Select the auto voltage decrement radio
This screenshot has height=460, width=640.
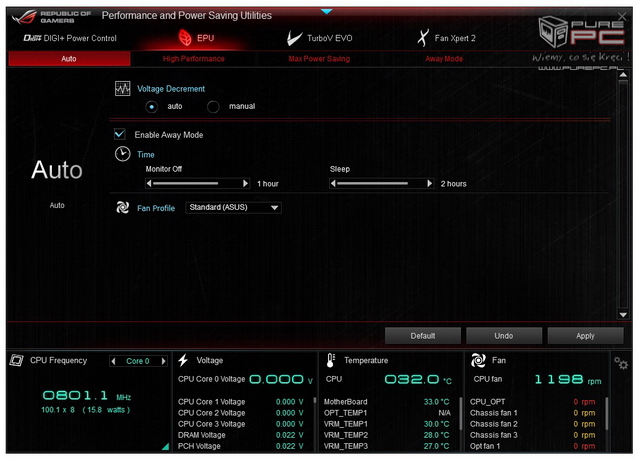(151, 107)
